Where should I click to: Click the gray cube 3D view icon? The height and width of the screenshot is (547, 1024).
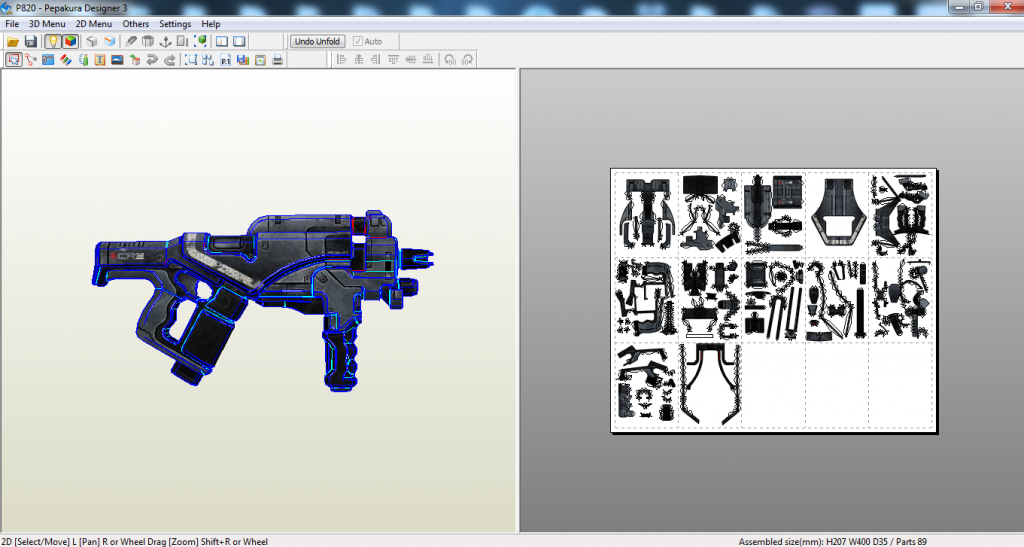point(91,41)
